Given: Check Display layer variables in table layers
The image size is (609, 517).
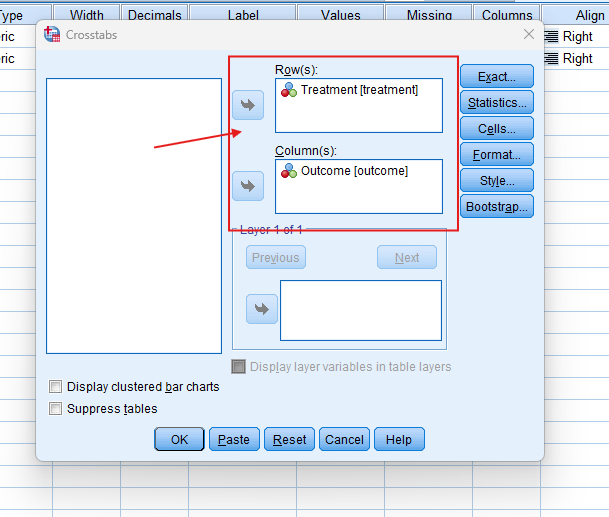Looking at the screenshot, I should (x=239, y=367).
